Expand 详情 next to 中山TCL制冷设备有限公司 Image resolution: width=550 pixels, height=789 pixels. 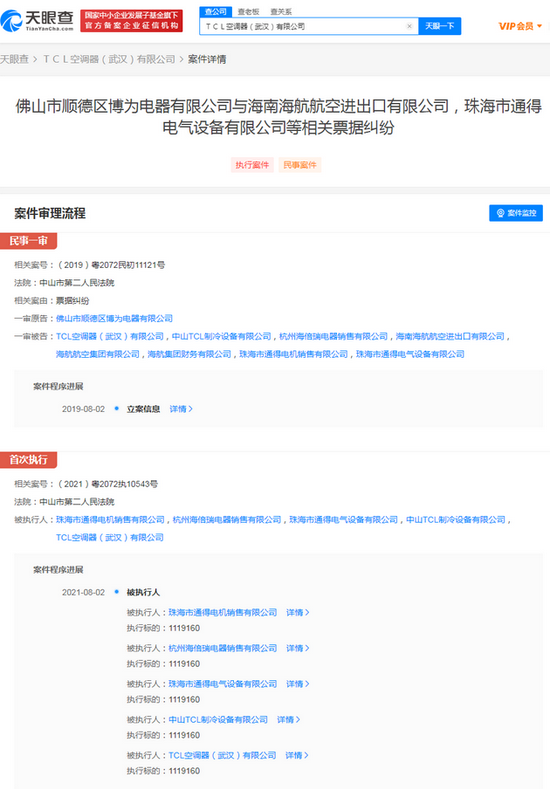coord(288,720)
